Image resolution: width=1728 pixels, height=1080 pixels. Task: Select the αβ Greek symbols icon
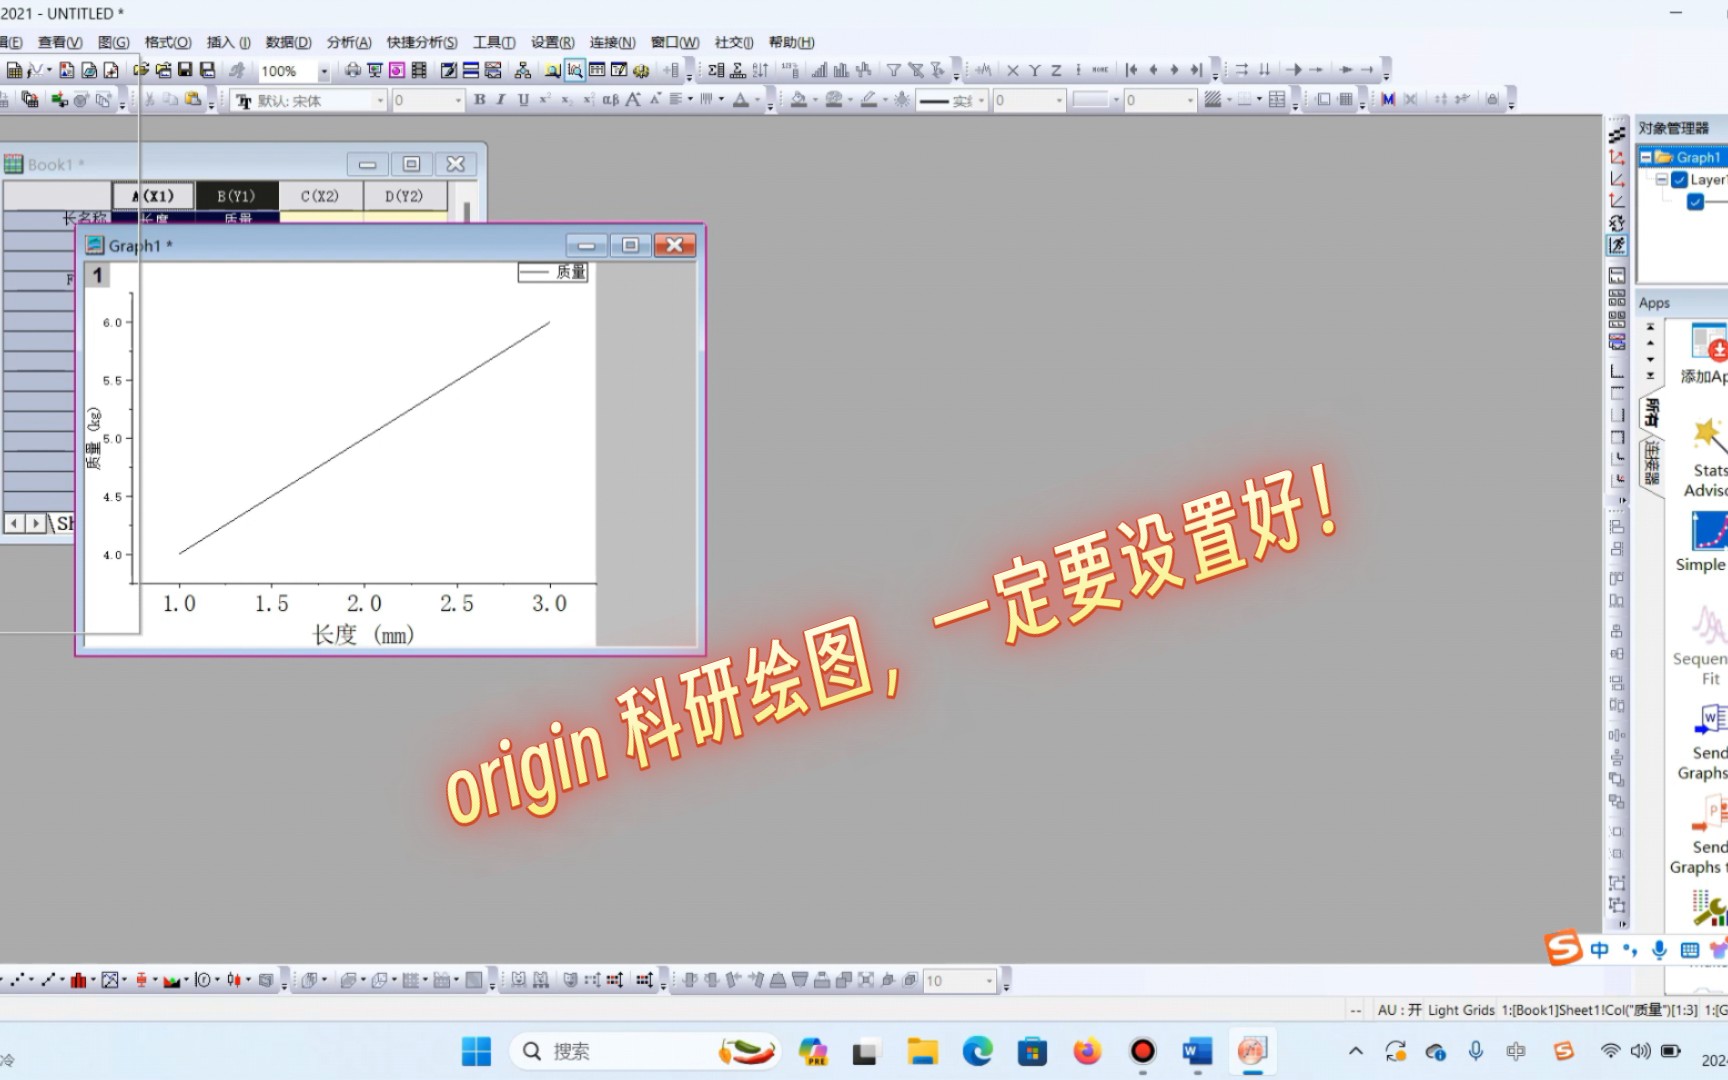[x=610, y=100]
